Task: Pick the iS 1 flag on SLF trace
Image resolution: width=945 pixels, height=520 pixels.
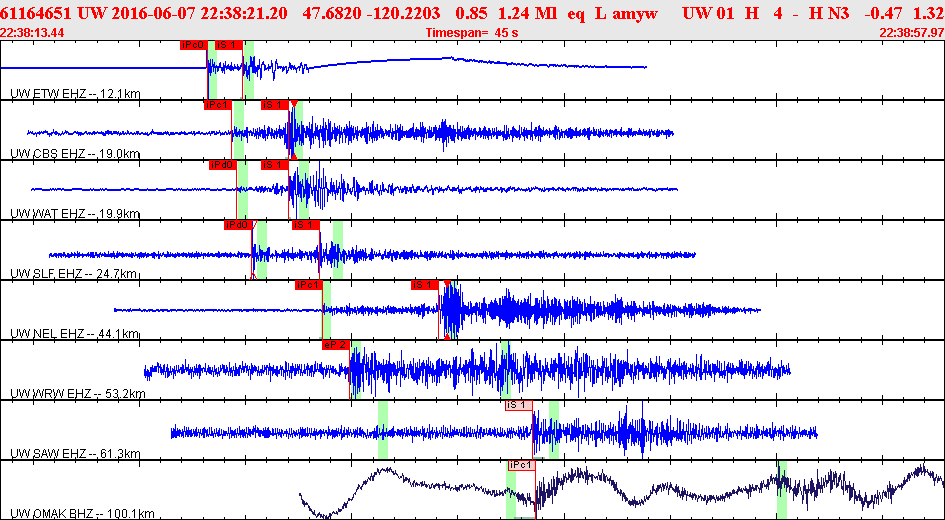Action: 306,225
